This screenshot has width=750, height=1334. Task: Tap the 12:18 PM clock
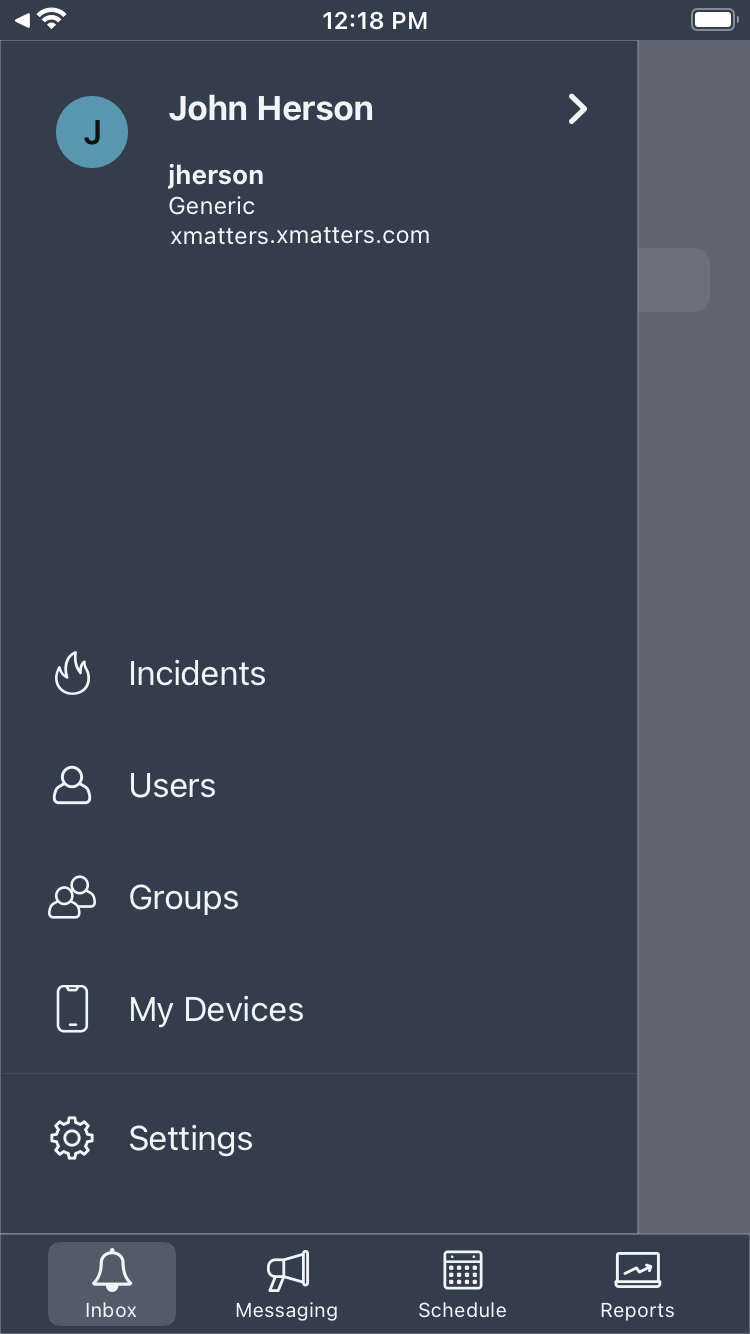(x=375, y=20)
